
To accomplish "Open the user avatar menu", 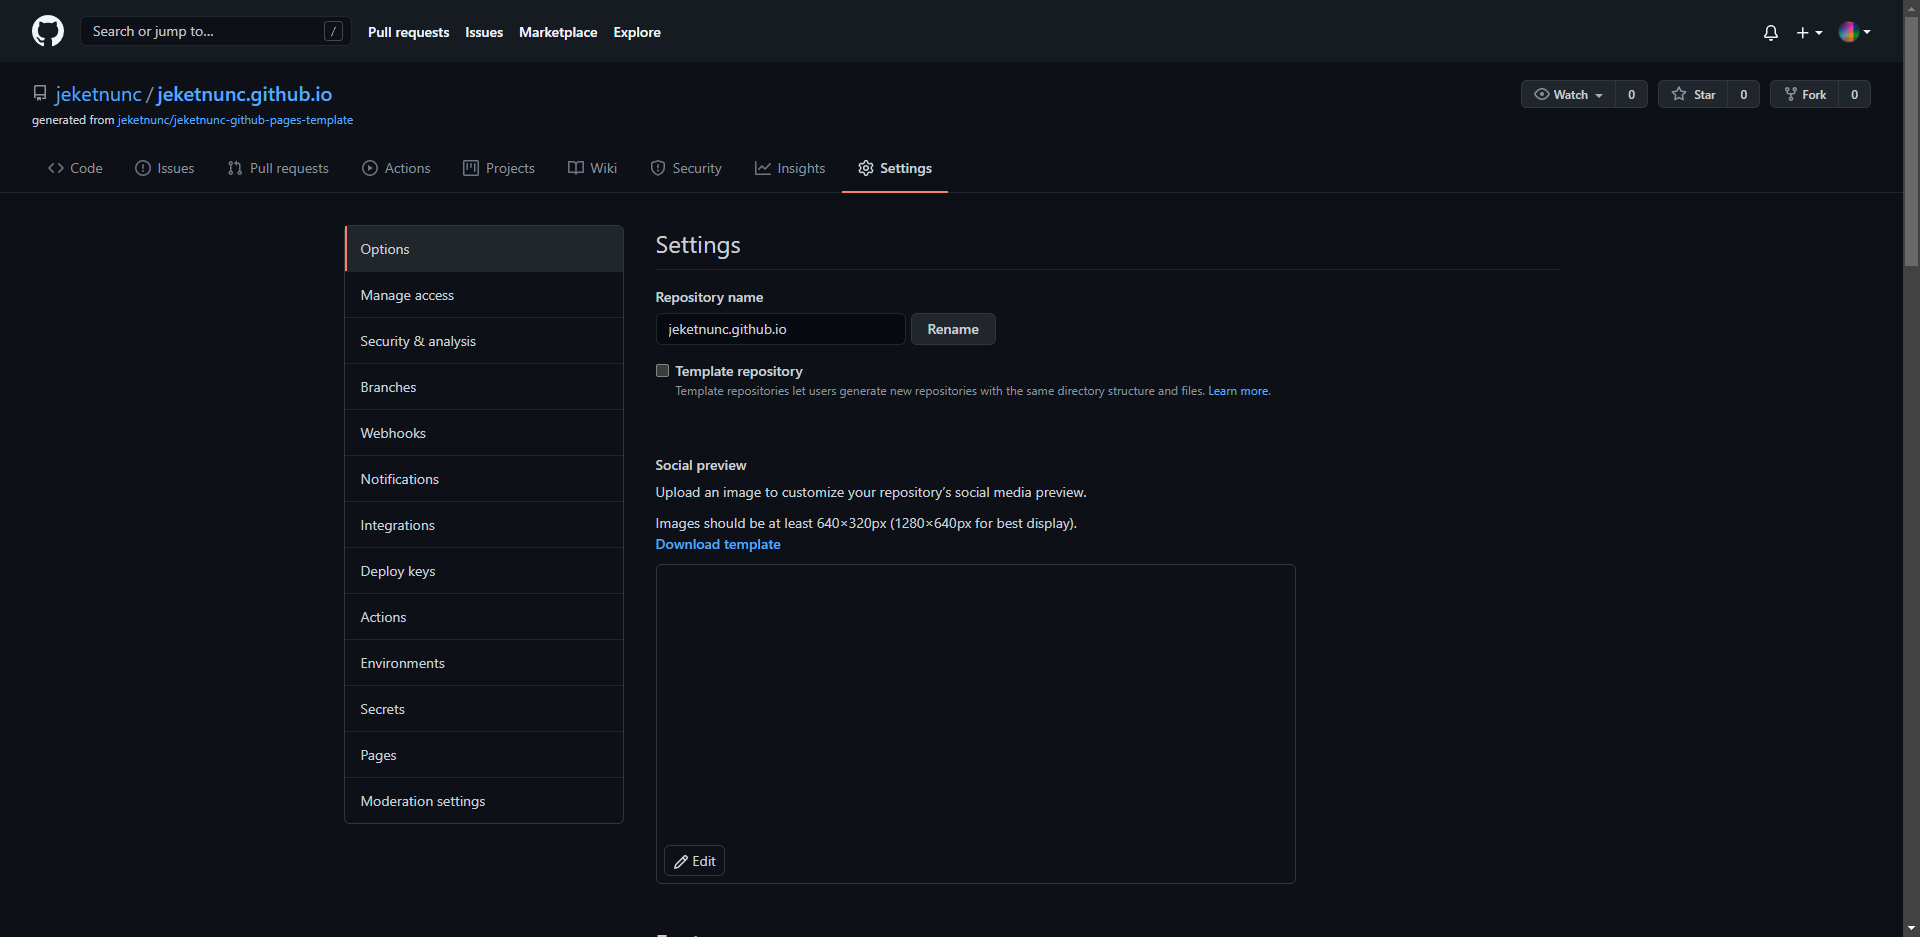I will point(1855,32).
